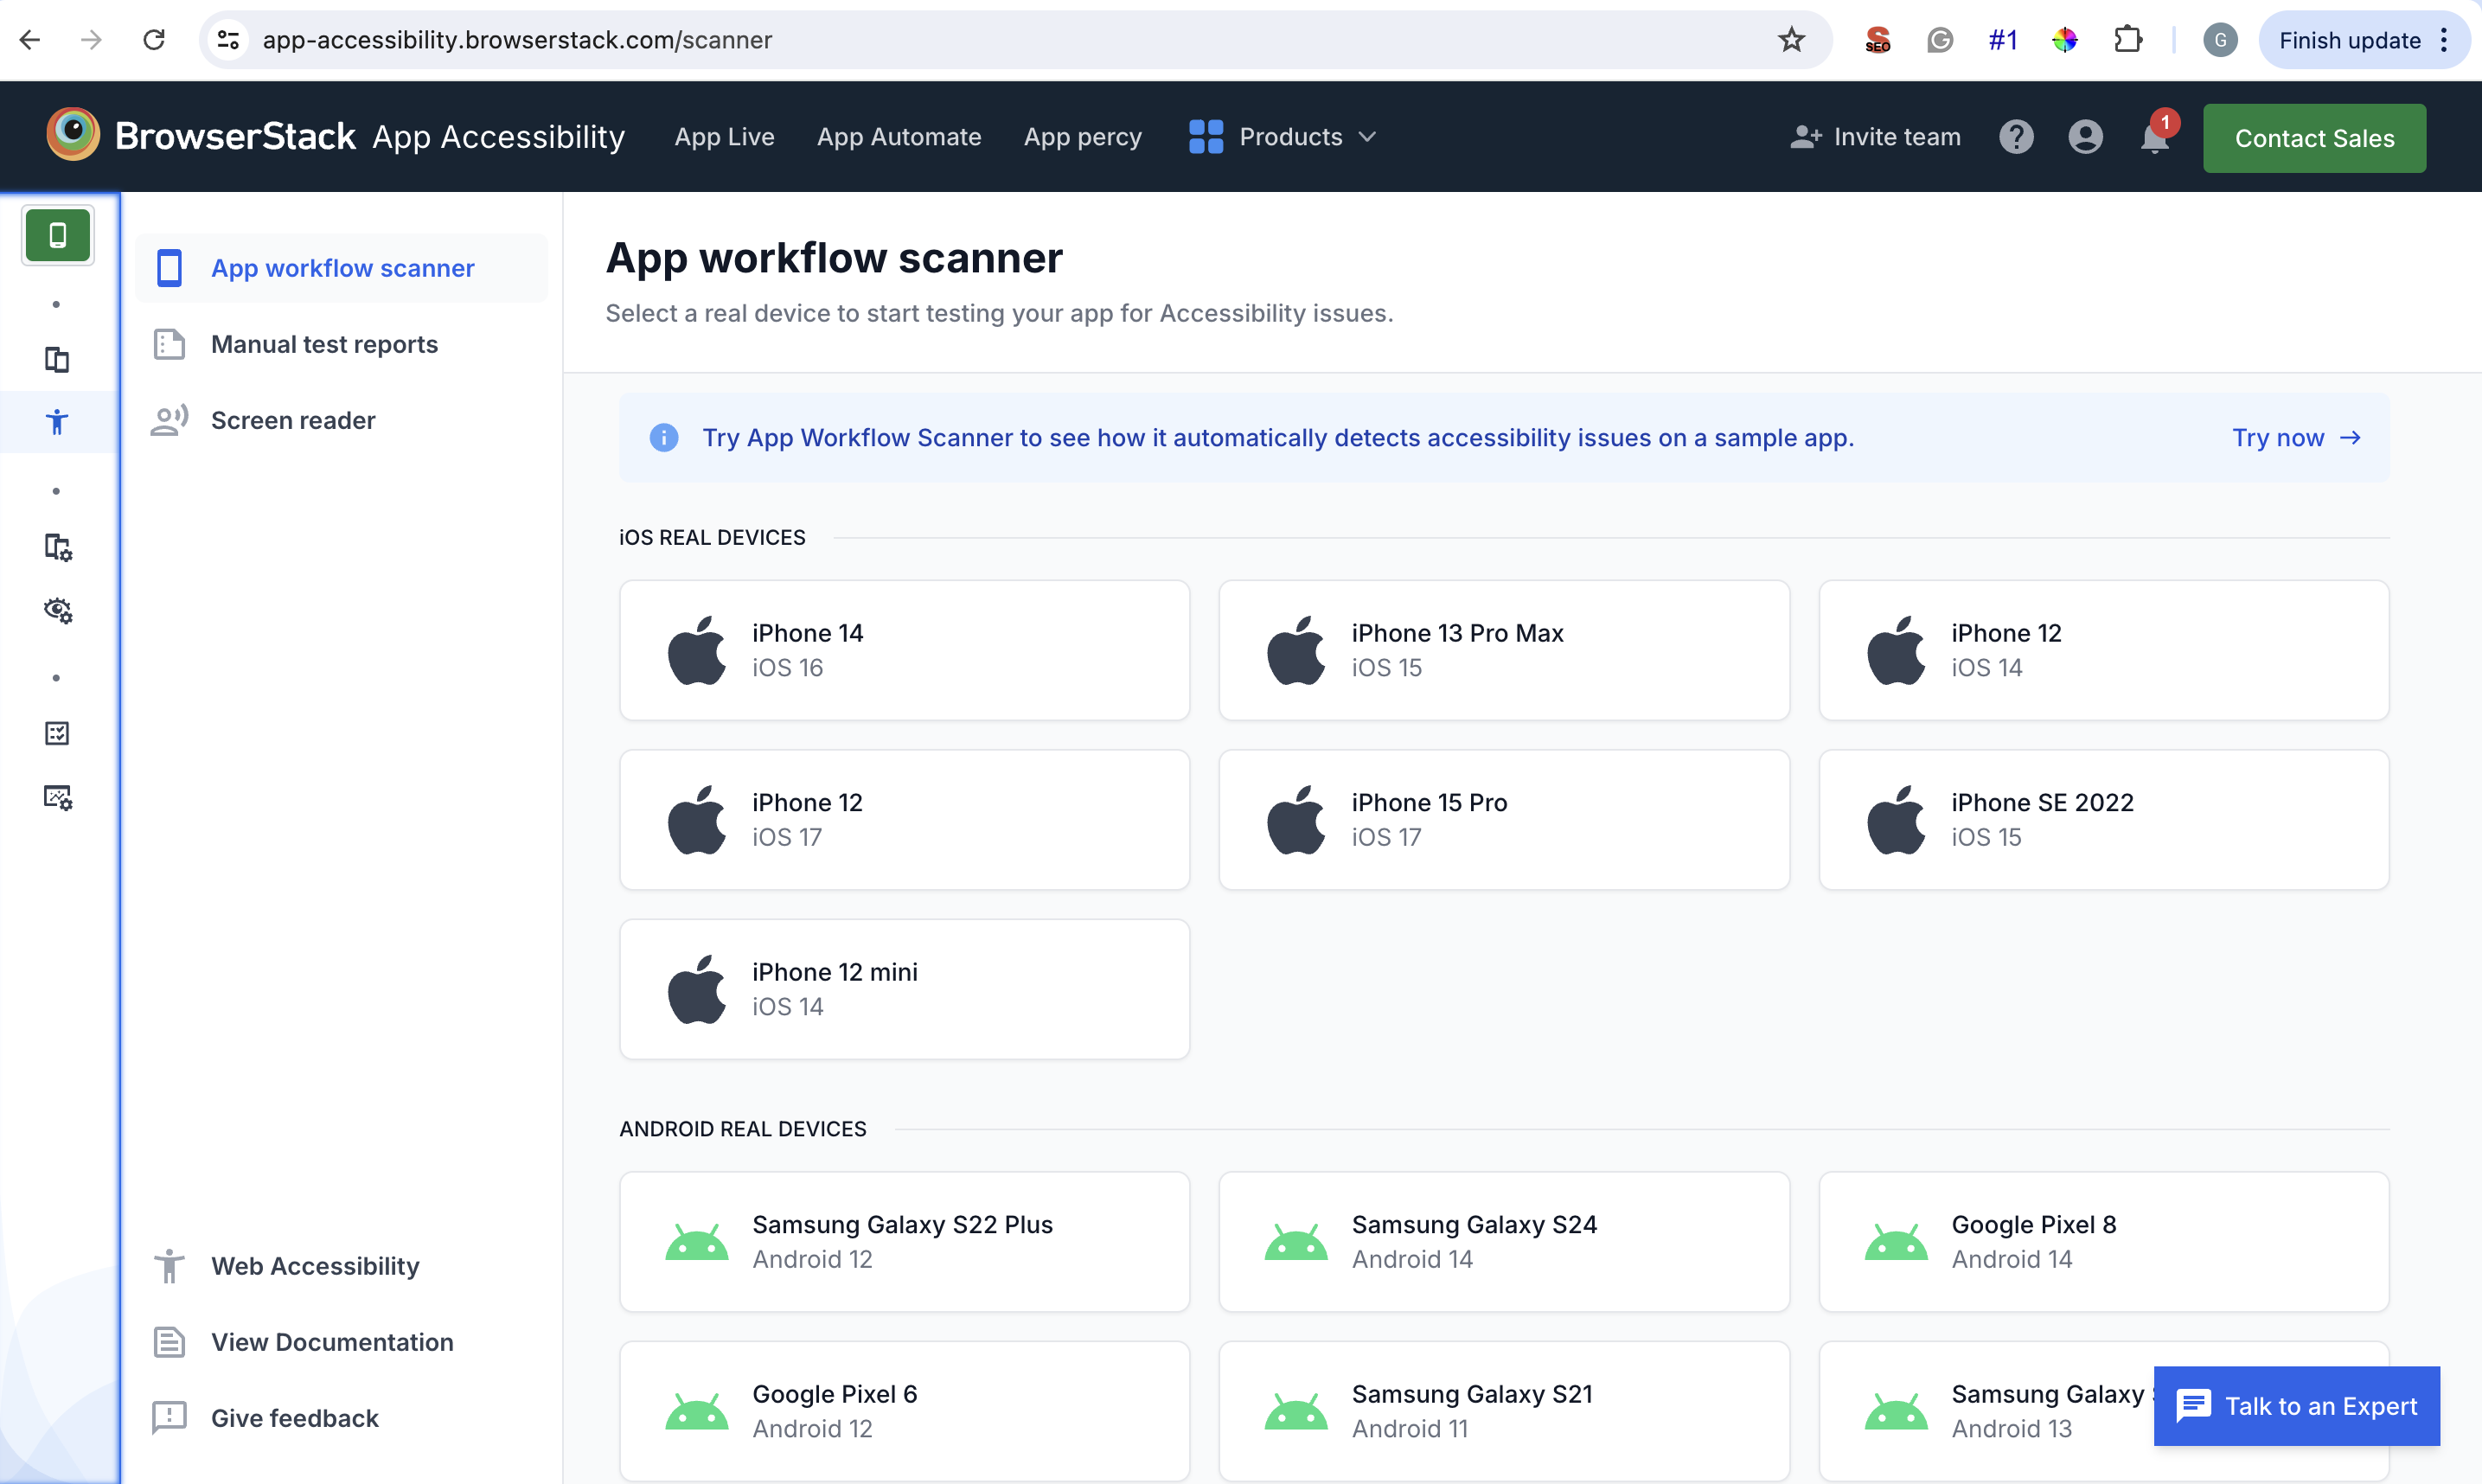Open user profile dropdown
Screen dimensions: 2482x1484
pos(2086,136)
